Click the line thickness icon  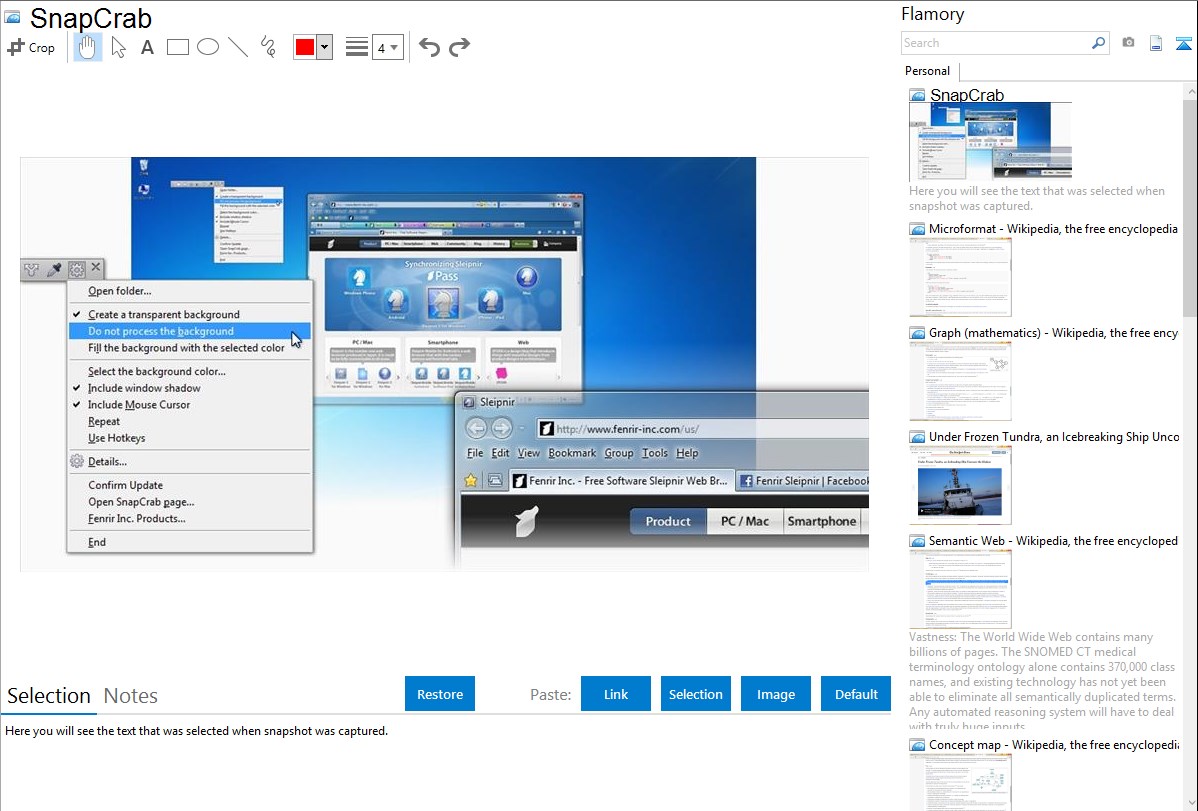click(357, 47)
